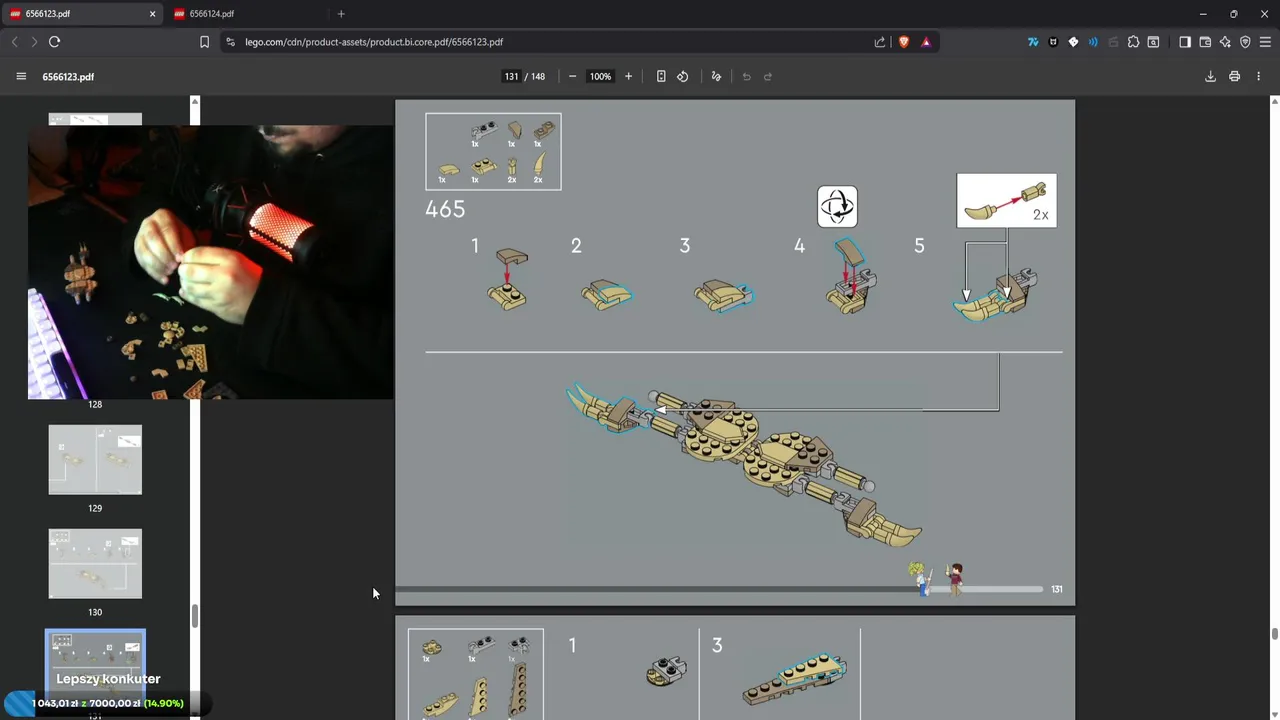Open Leo AI sparkle icon
The height and width of the screenshot is (720, 1280).
click(1225, 42)
